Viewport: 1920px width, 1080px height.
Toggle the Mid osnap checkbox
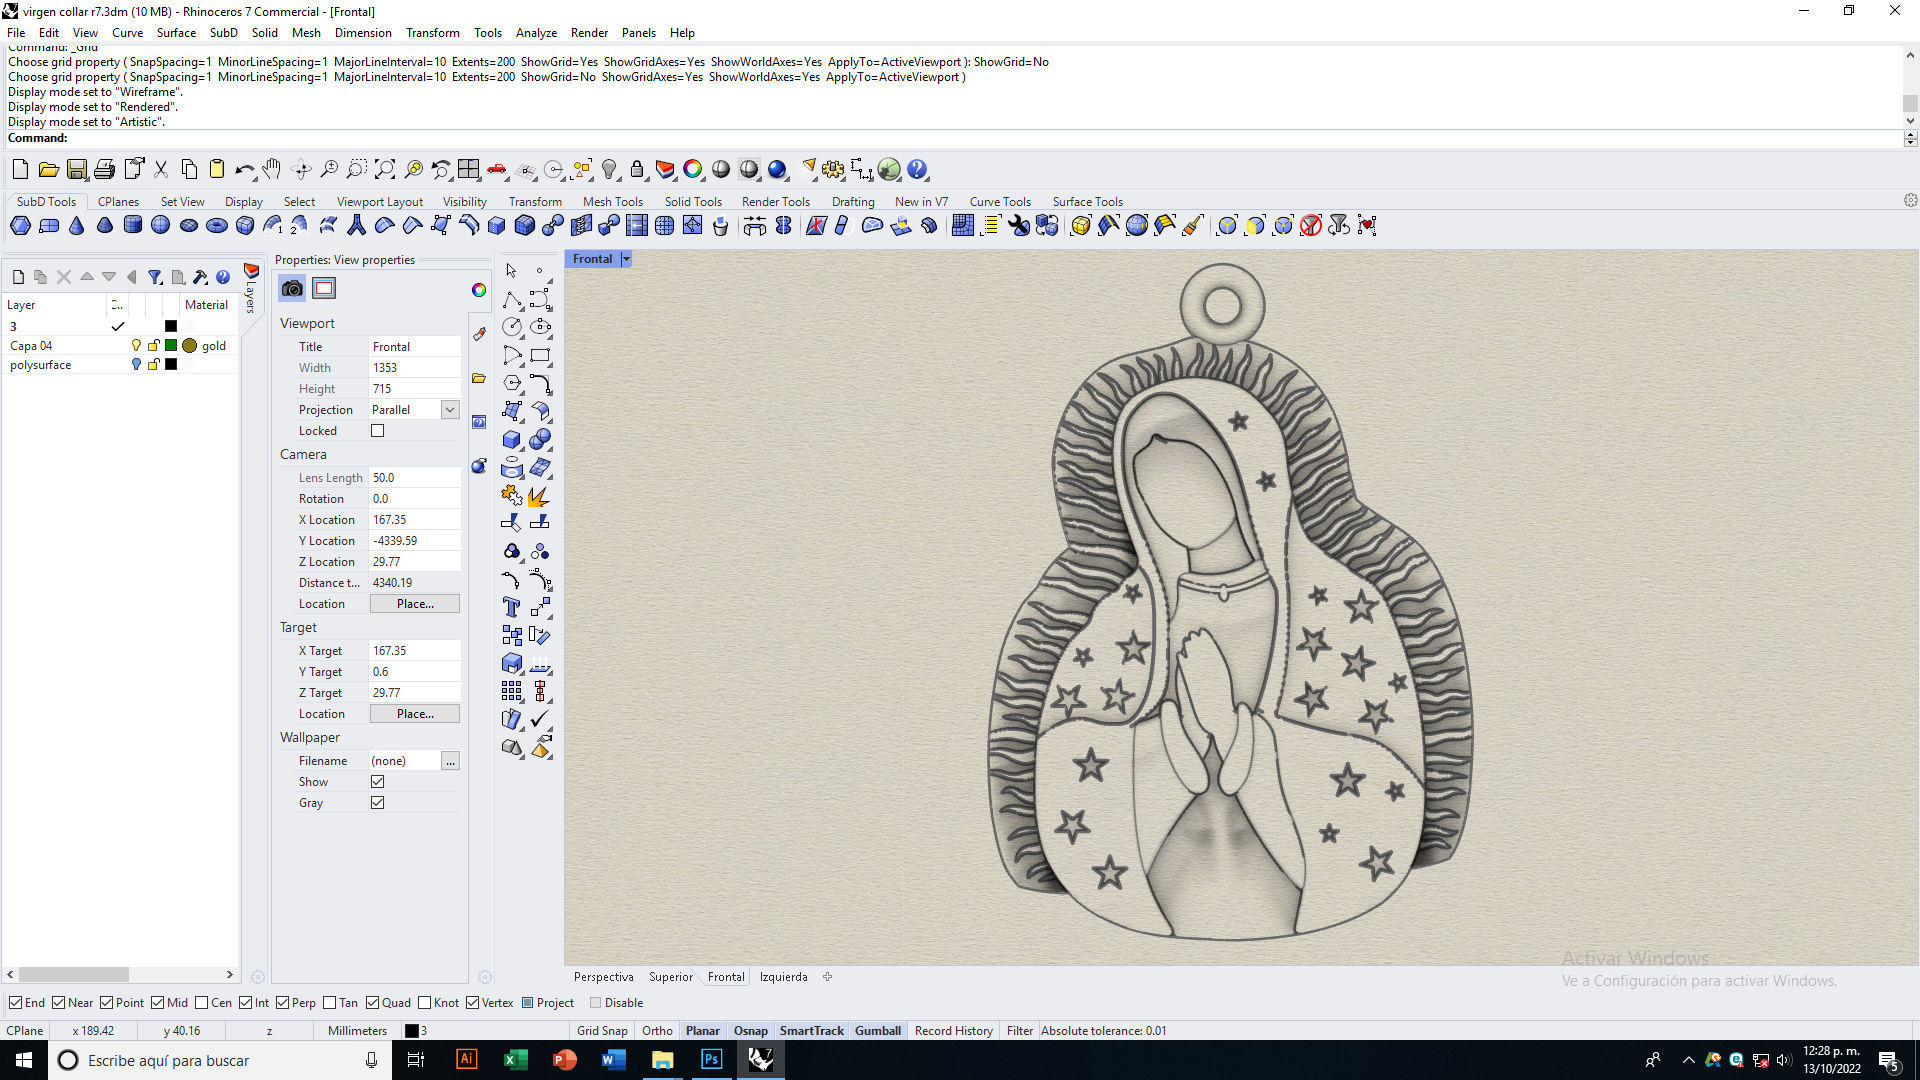coord(157,1003)
